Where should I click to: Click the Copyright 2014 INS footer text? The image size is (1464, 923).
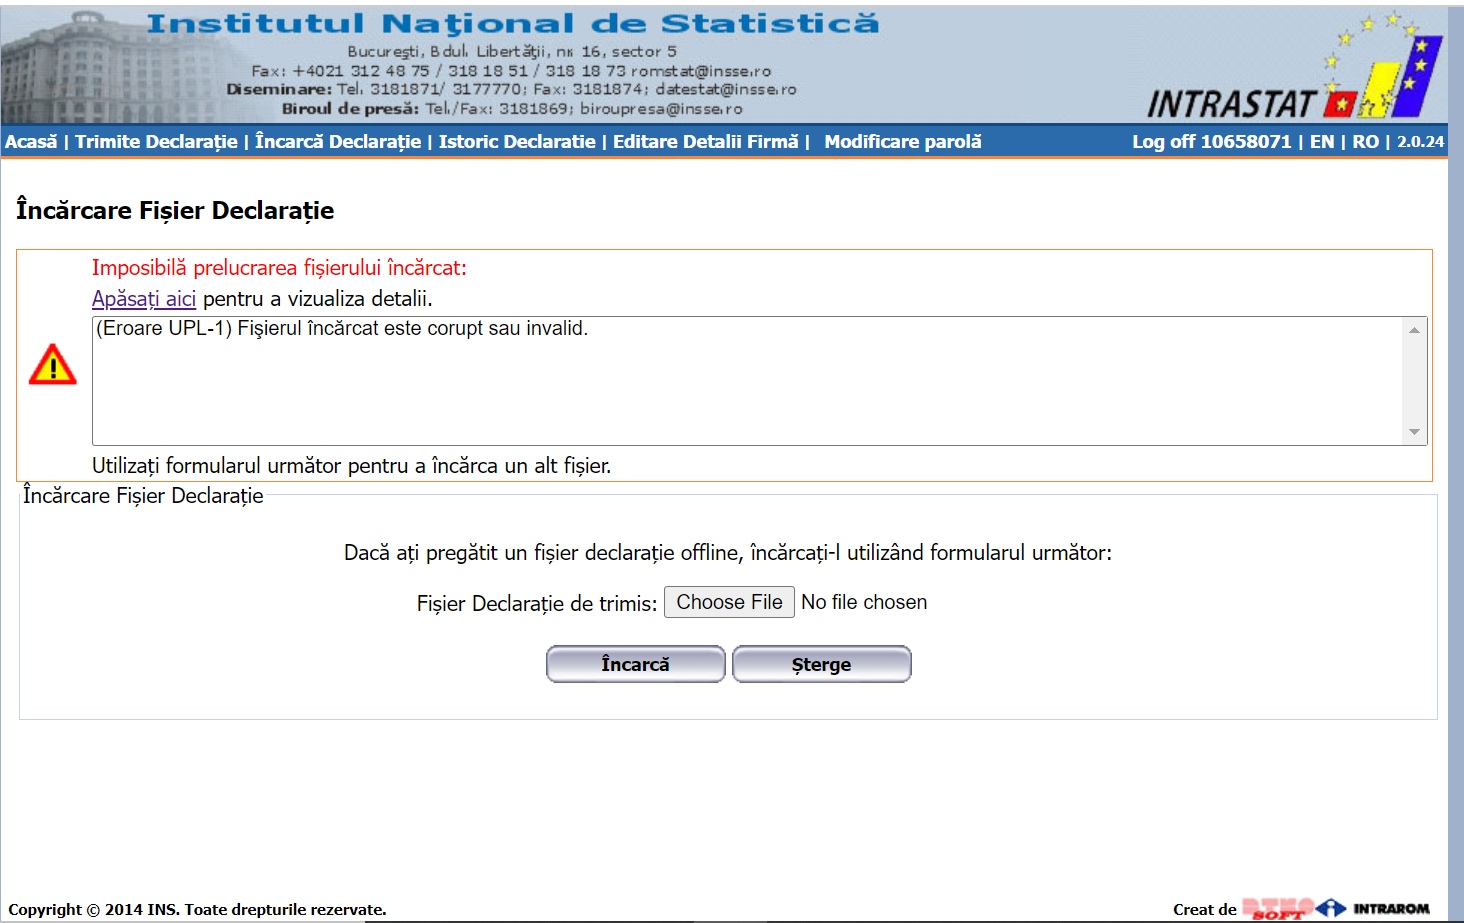[197, 909]
